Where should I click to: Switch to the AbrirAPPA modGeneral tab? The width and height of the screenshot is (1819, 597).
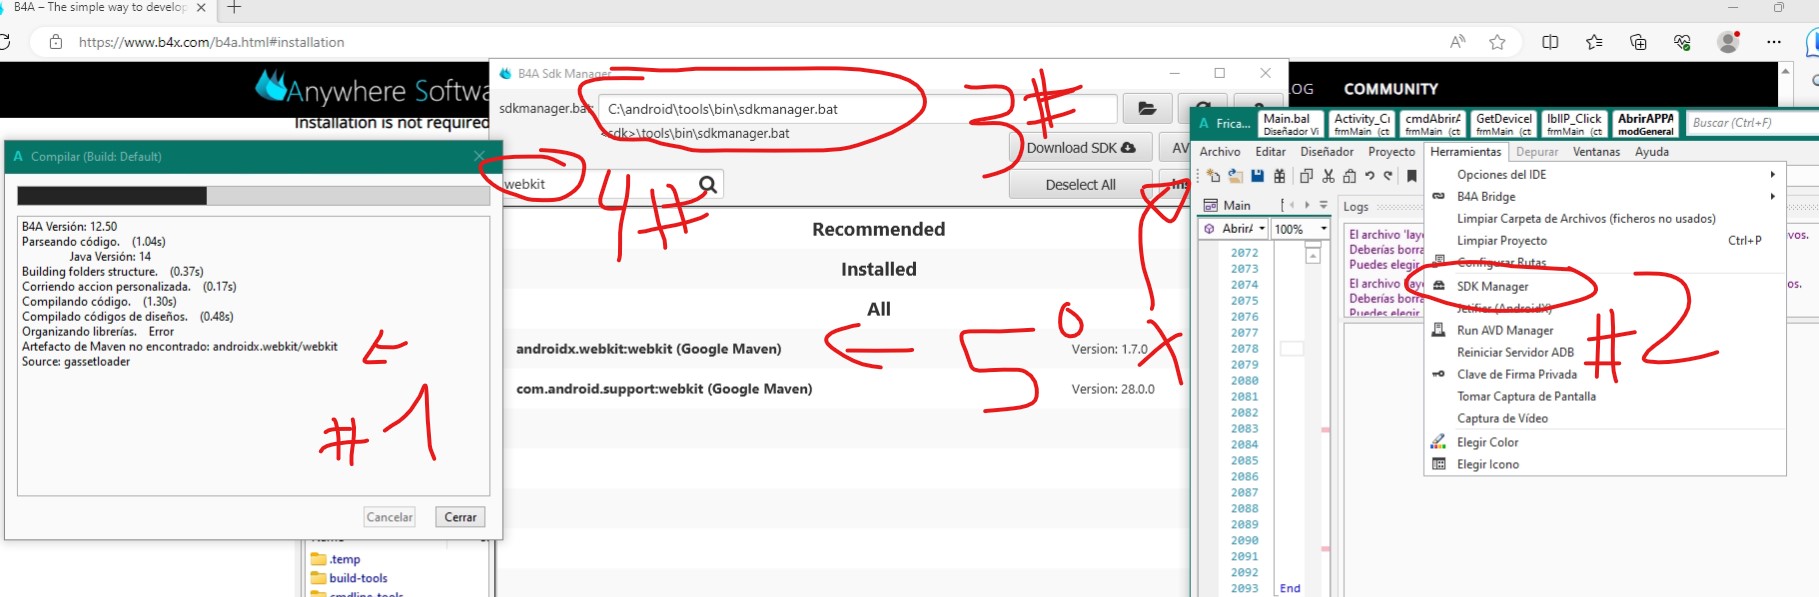click(x=1645, y=124)
